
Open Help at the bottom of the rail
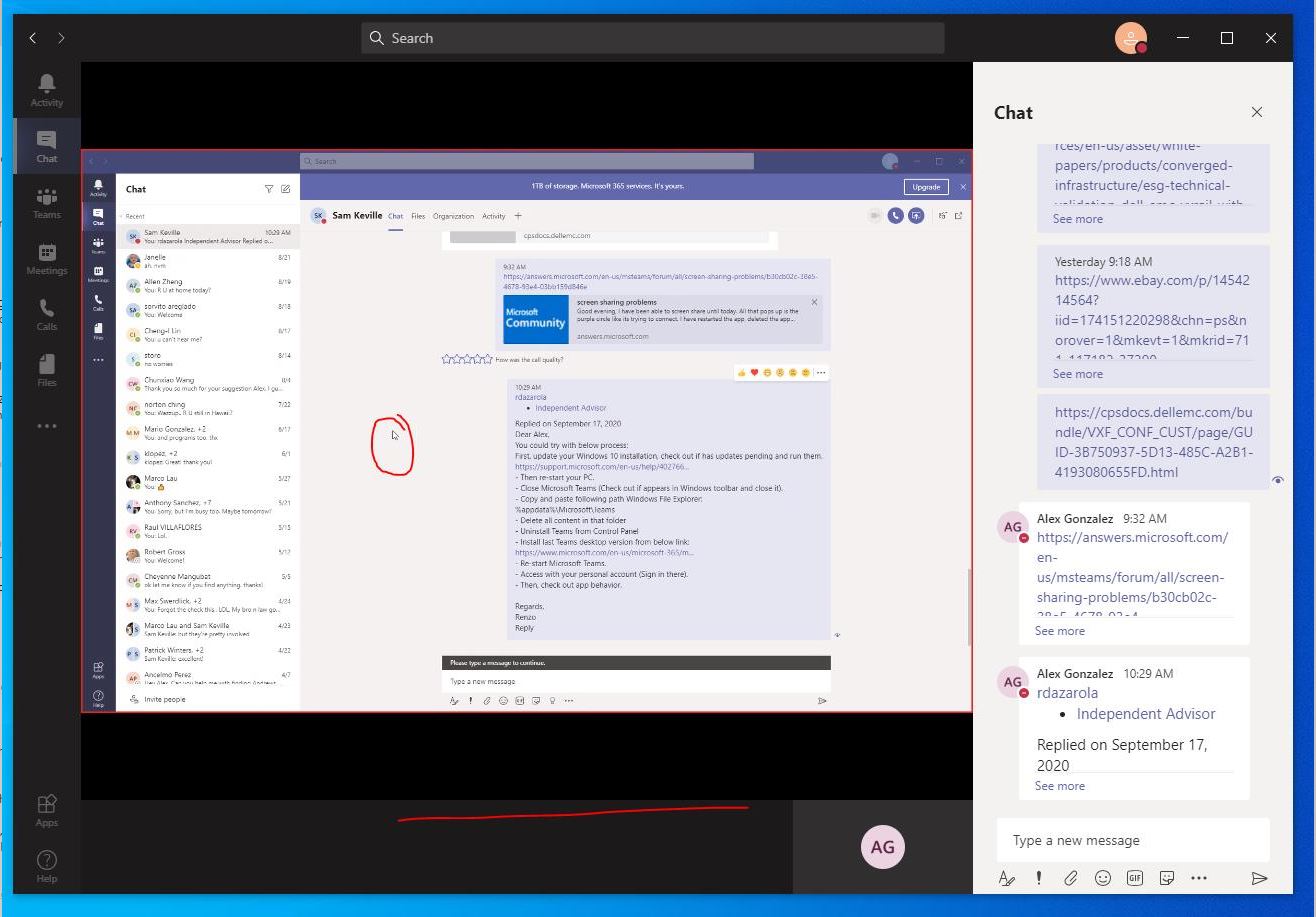click(46, 867)
